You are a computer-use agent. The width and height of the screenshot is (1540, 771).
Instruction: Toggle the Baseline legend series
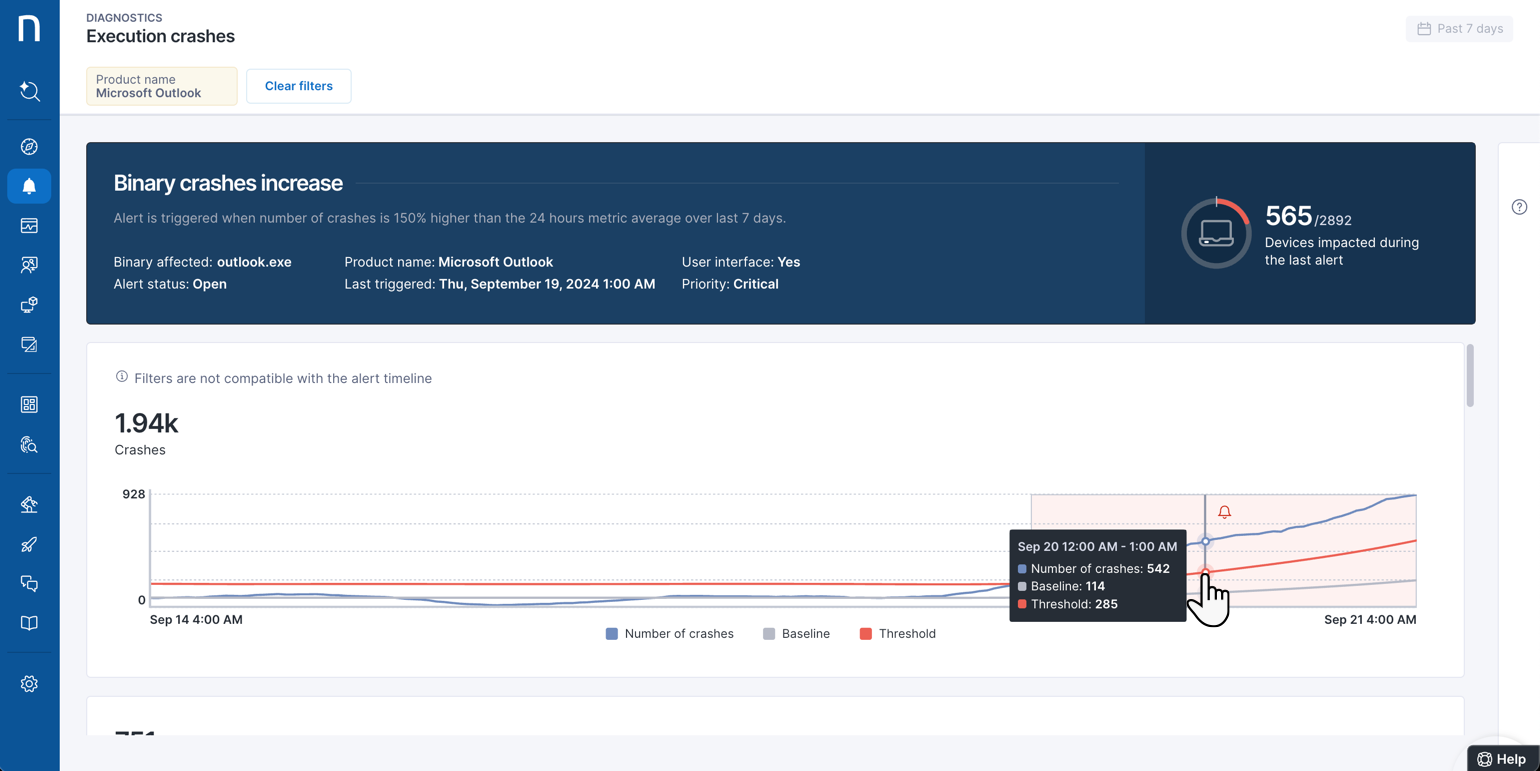(796, 634)
